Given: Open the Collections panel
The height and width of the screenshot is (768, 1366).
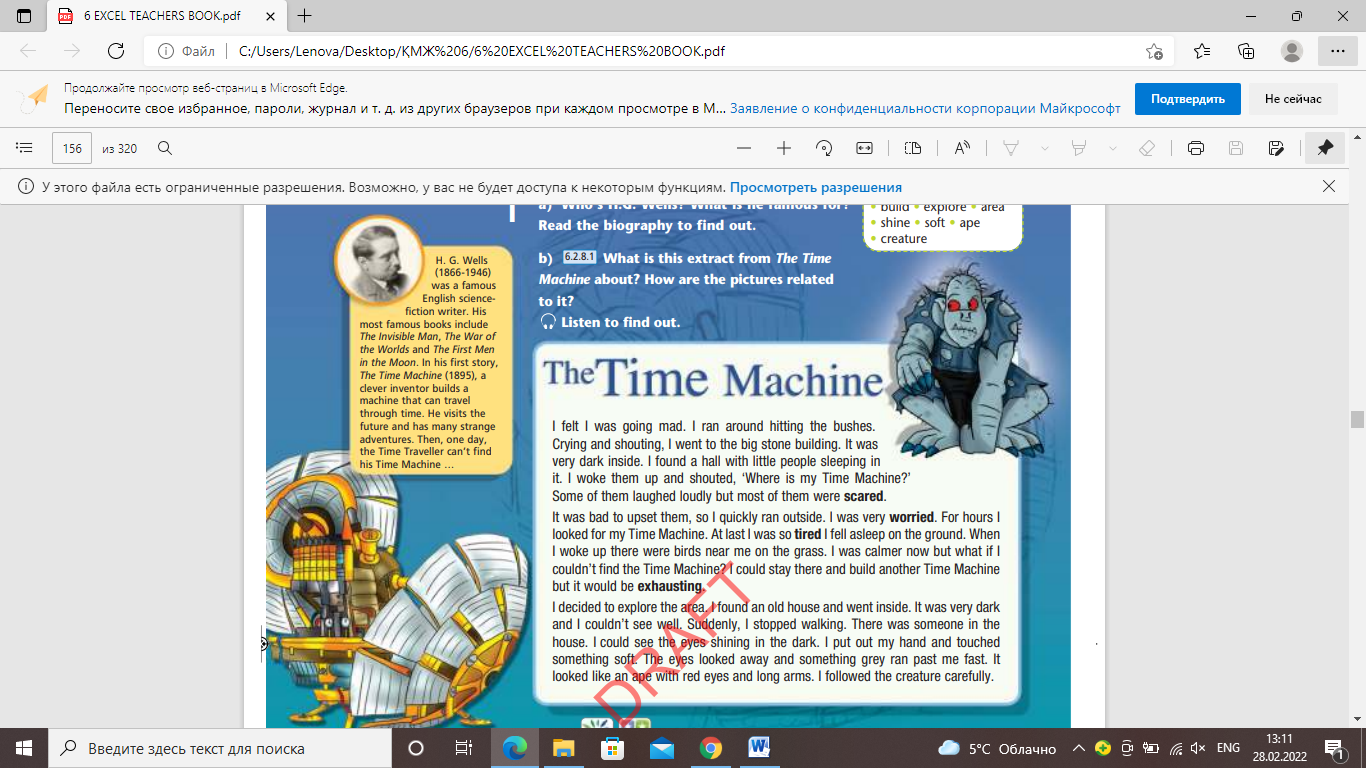Looking at the screenshot, I should 1246,51.
